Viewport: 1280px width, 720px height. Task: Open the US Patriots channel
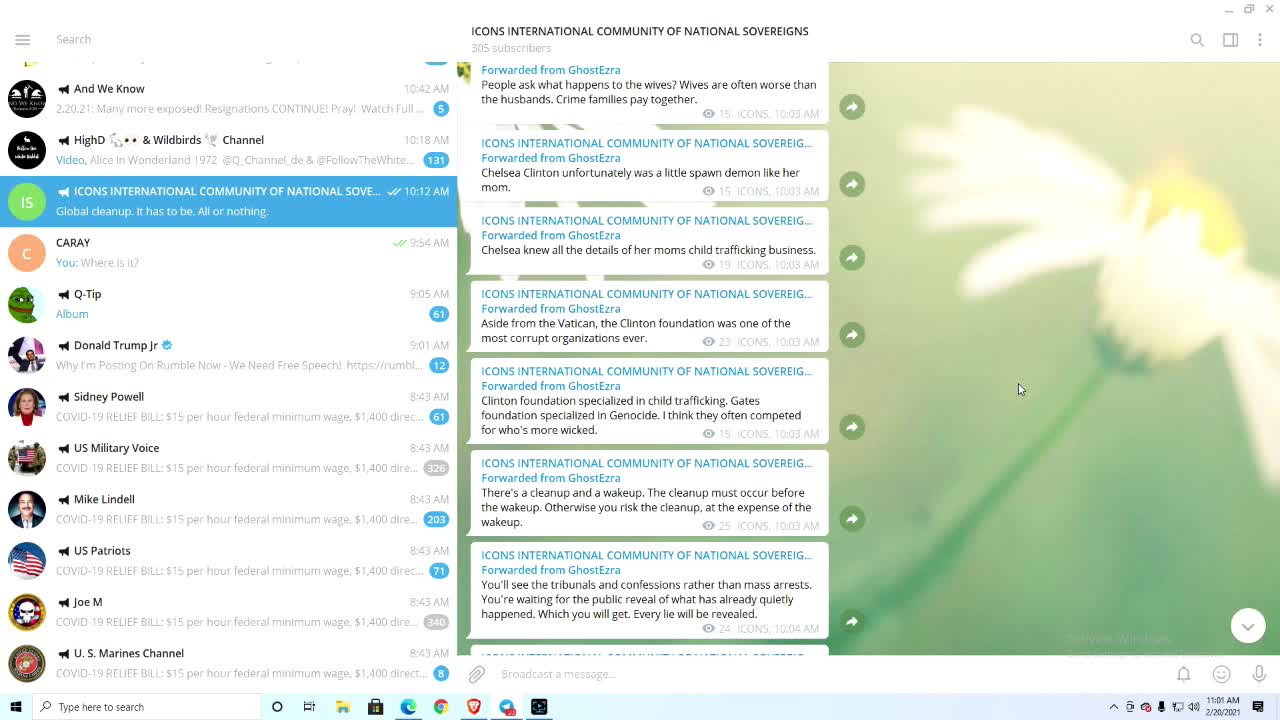click(x=228, y=561)
